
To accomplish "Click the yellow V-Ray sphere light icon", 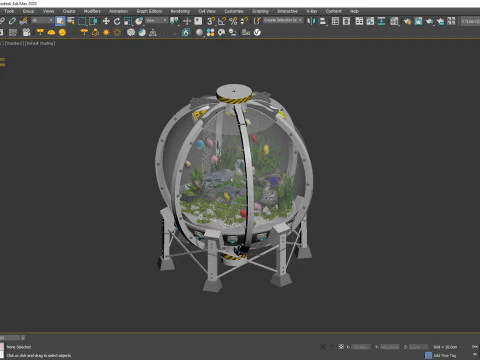I will (x=62, y=32).
